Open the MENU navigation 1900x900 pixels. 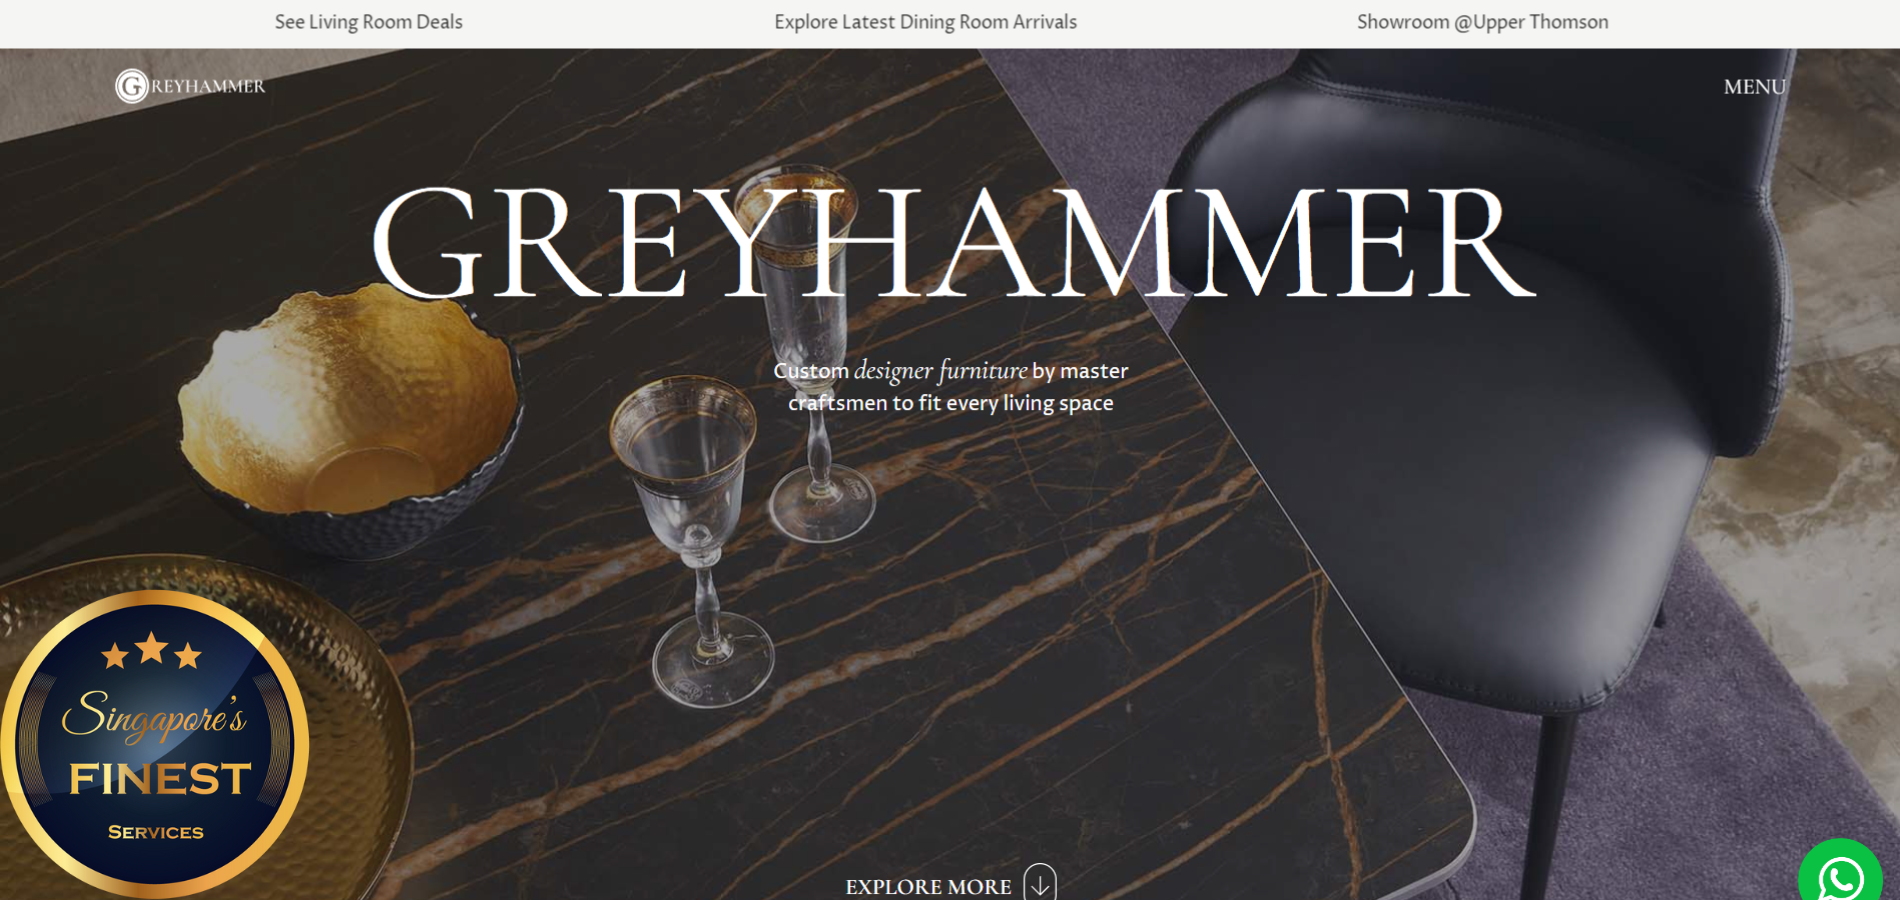1754,87
